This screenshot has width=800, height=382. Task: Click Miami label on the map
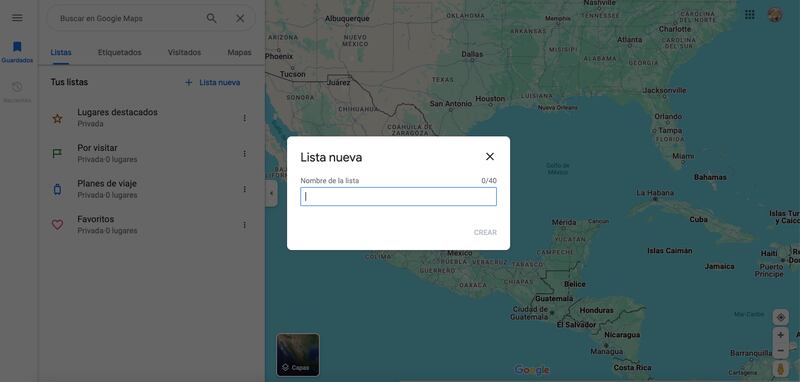pyautogui.click(x=683, y=156)
